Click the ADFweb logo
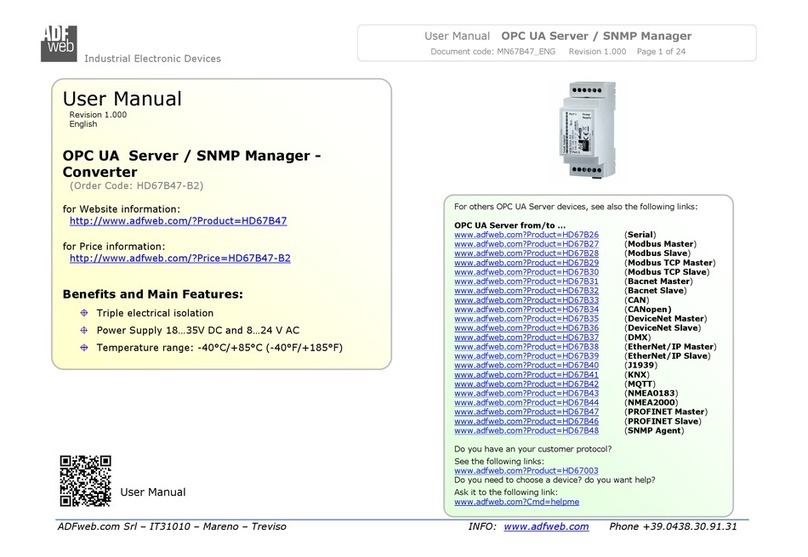 59,43
